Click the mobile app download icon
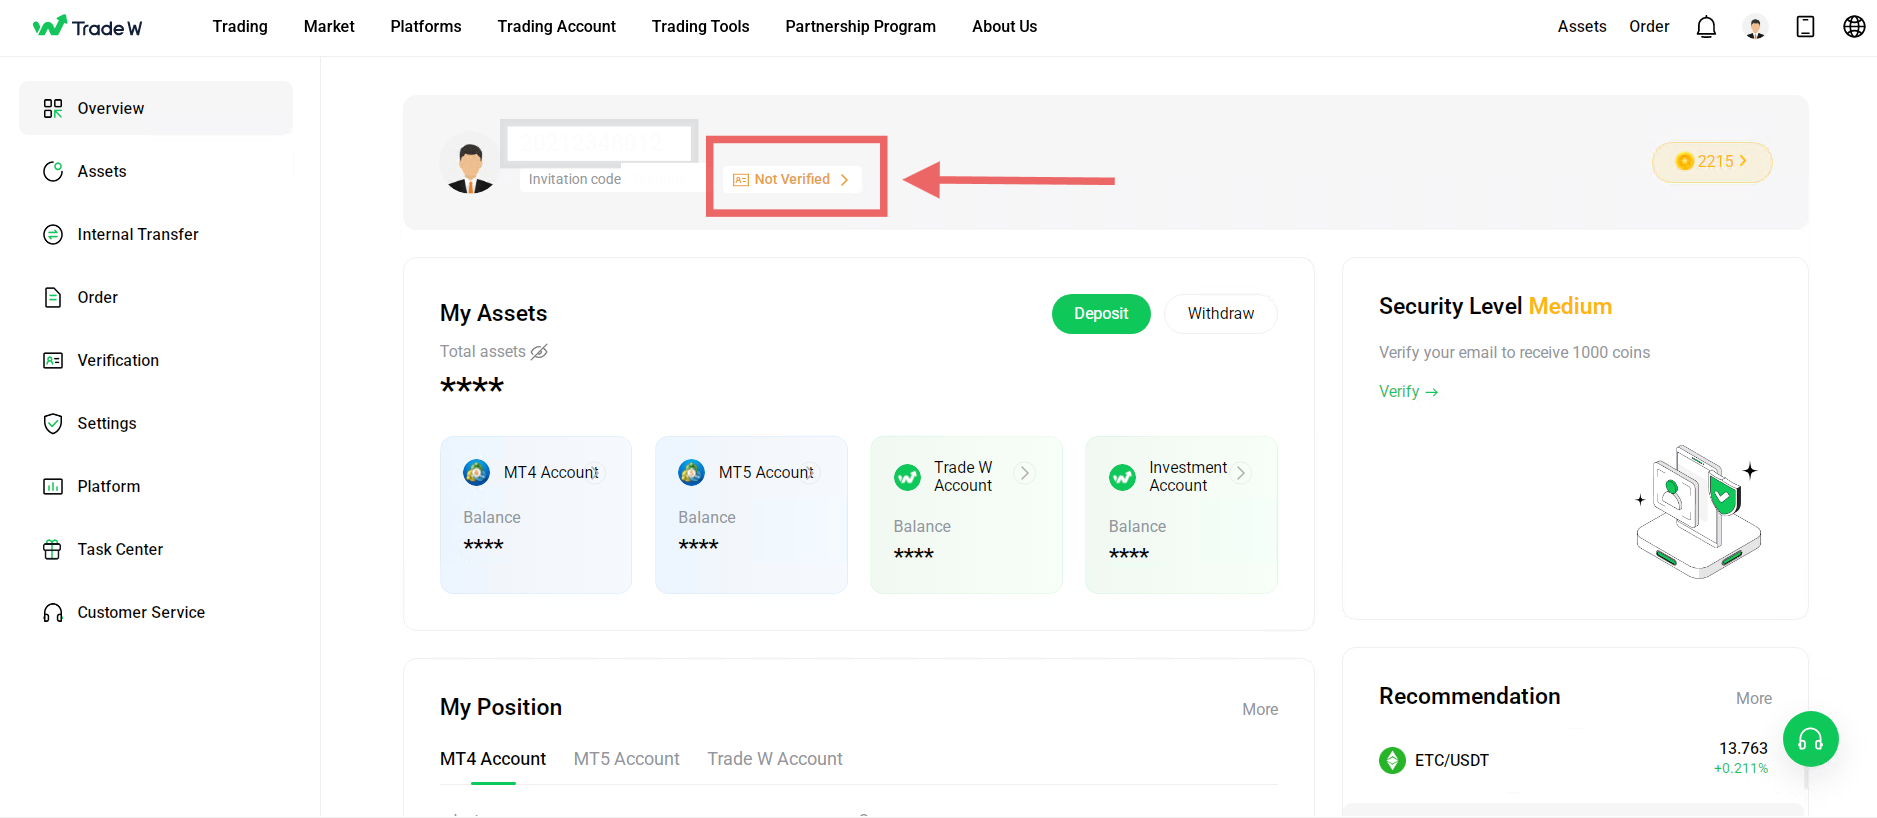The image size is (1877, 818). (1805, 27)
